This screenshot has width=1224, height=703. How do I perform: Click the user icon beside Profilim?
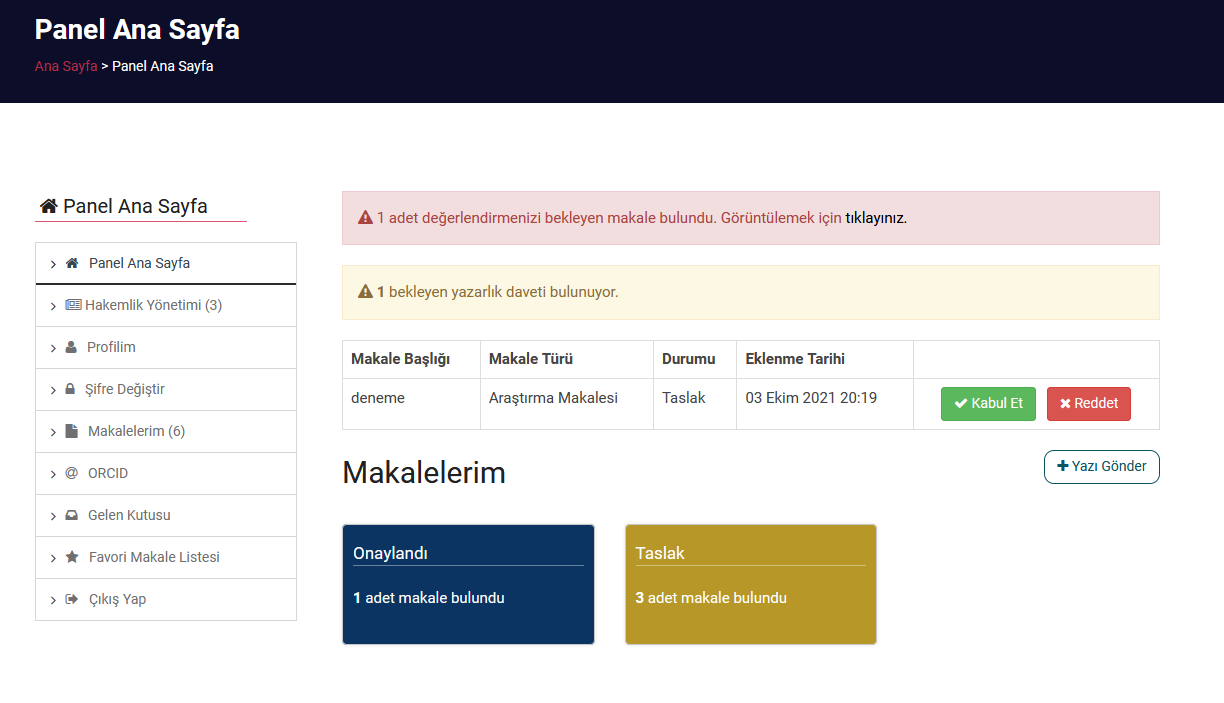pos(71,347)
